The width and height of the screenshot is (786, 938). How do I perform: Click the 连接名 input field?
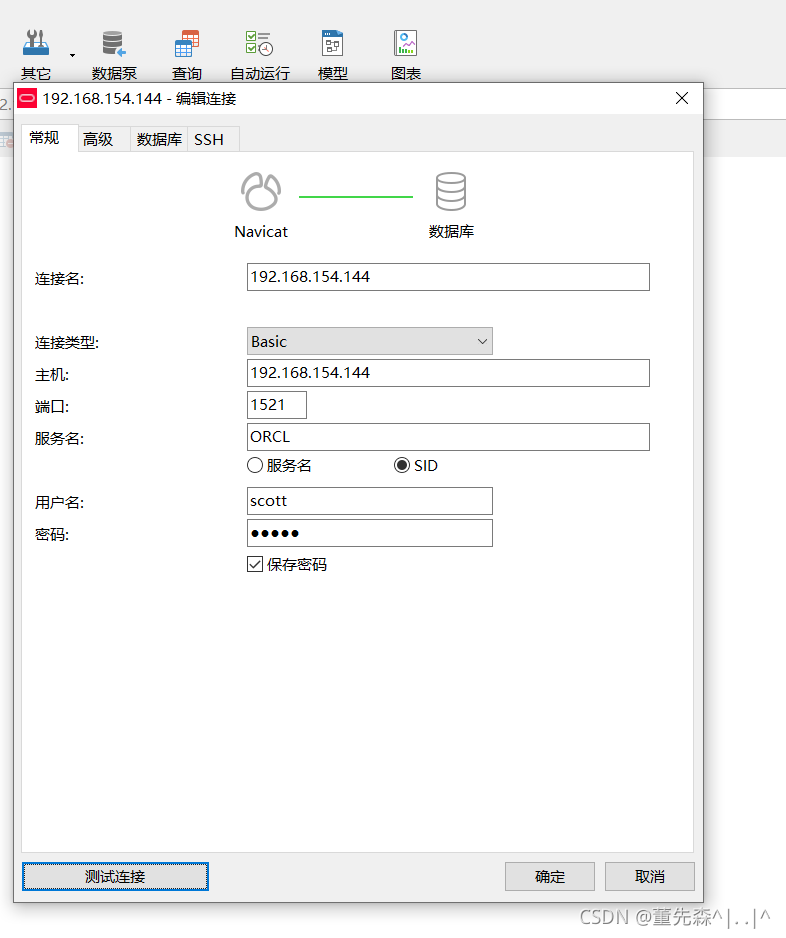tap(448, 277)
